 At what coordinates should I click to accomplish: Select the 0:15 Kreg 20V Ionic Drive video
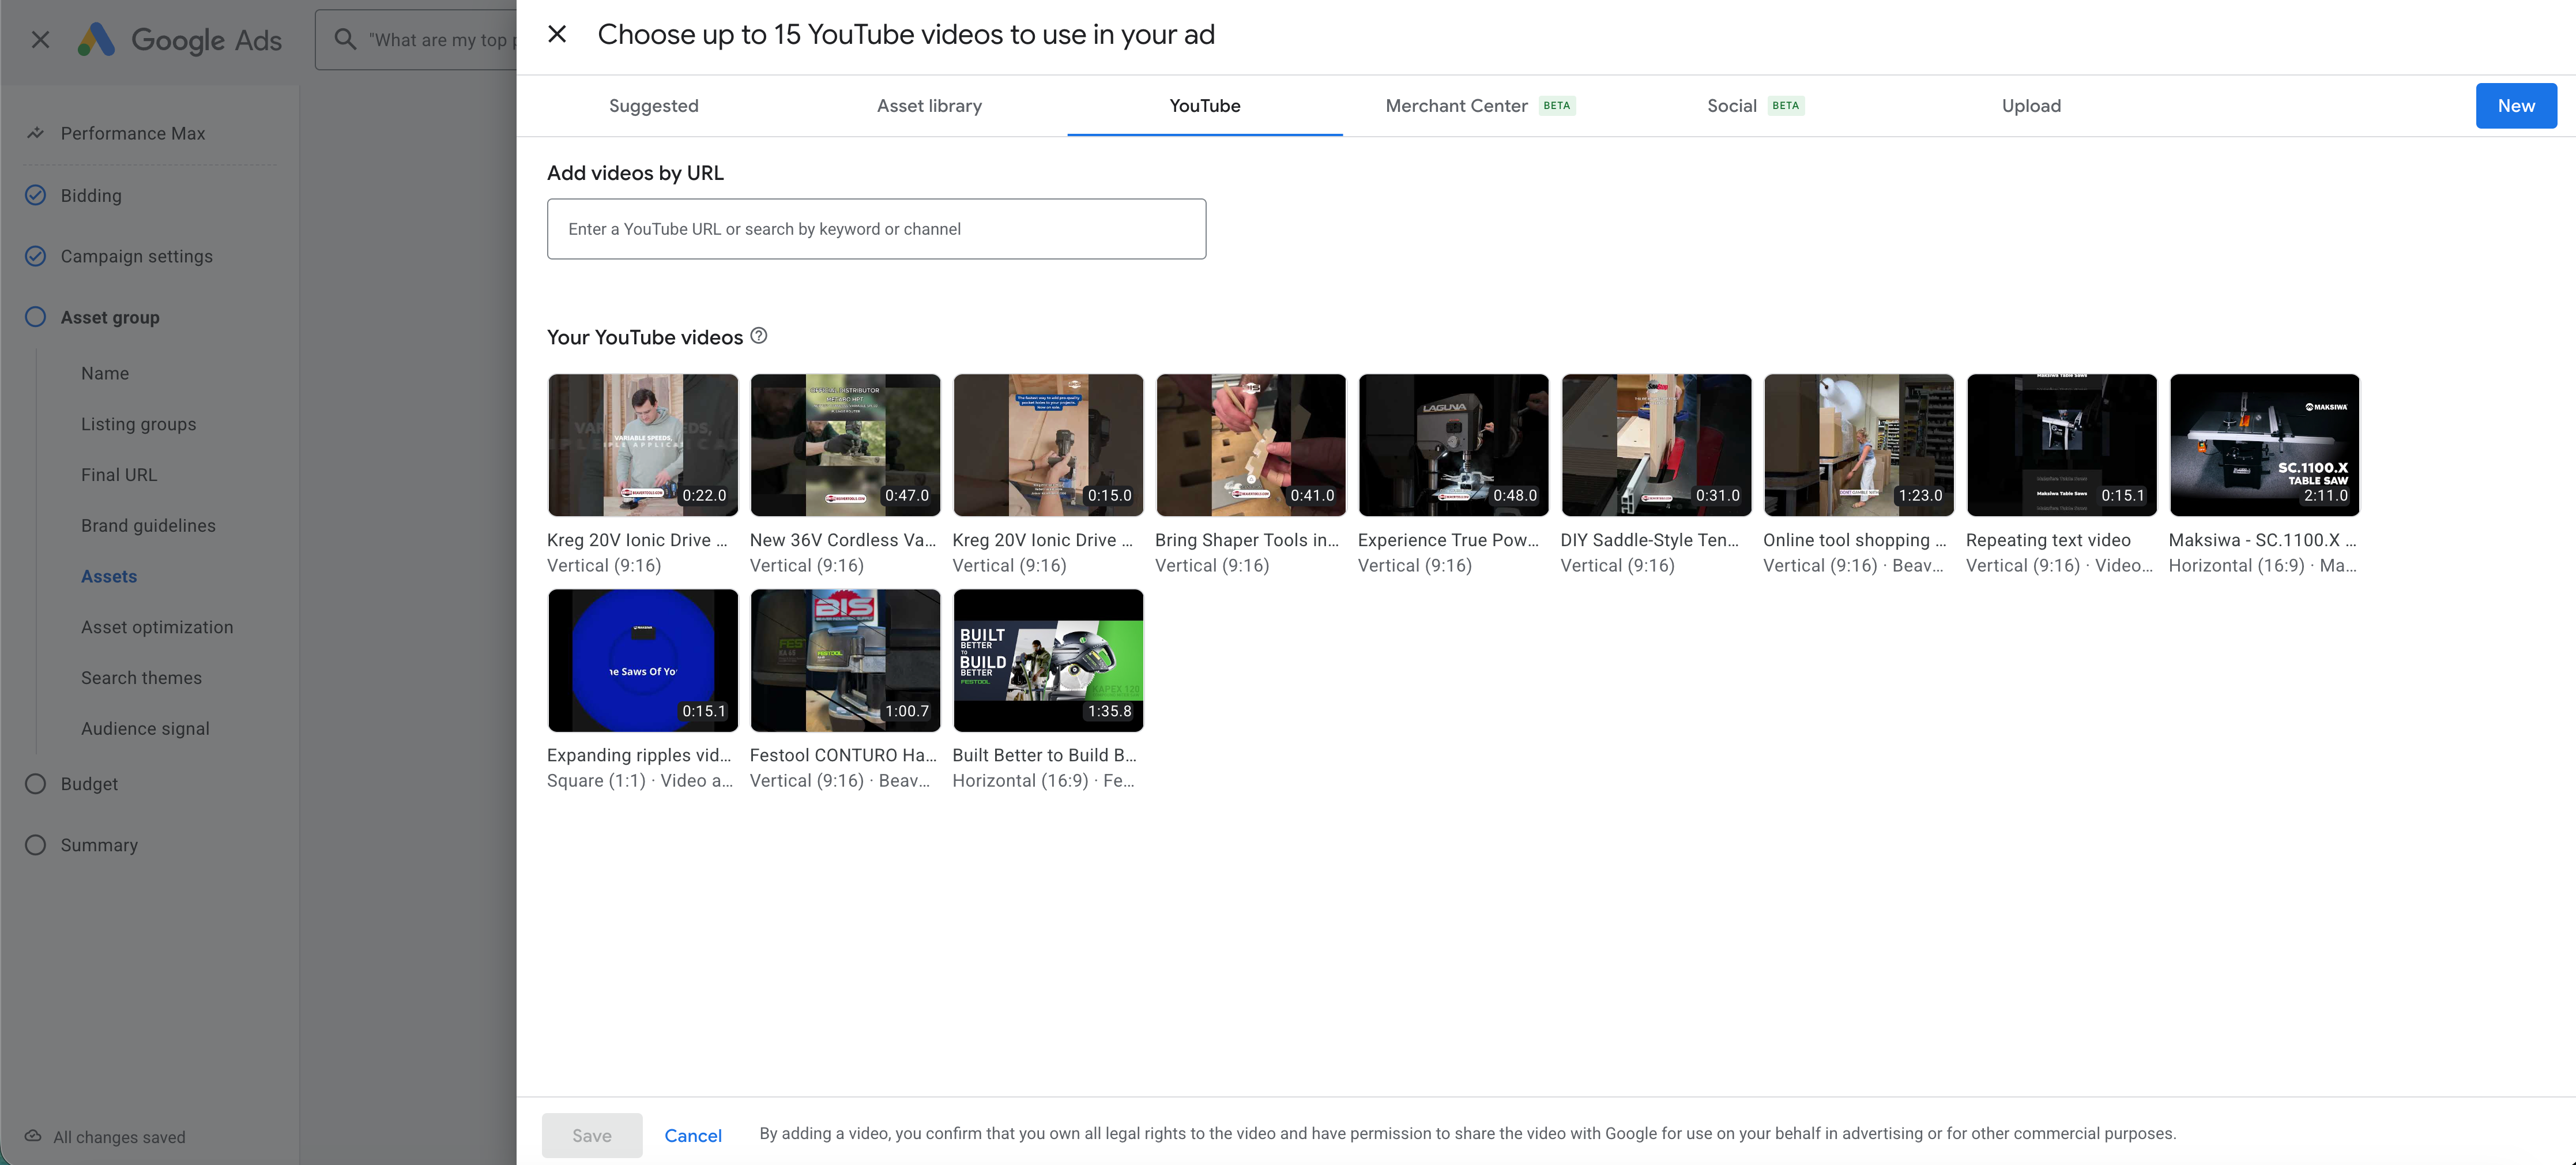pos(1048,445)
